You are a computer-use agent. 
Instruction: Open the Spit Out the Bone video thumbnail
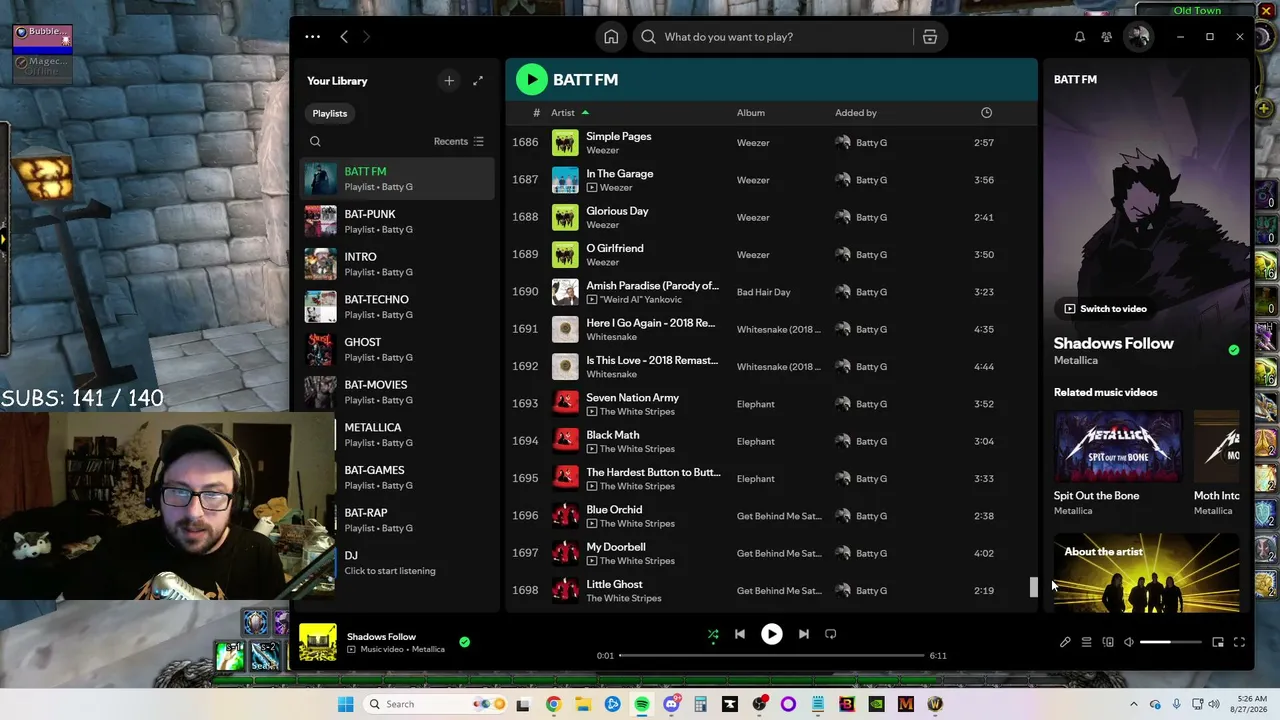click(x=1118, y=446)
